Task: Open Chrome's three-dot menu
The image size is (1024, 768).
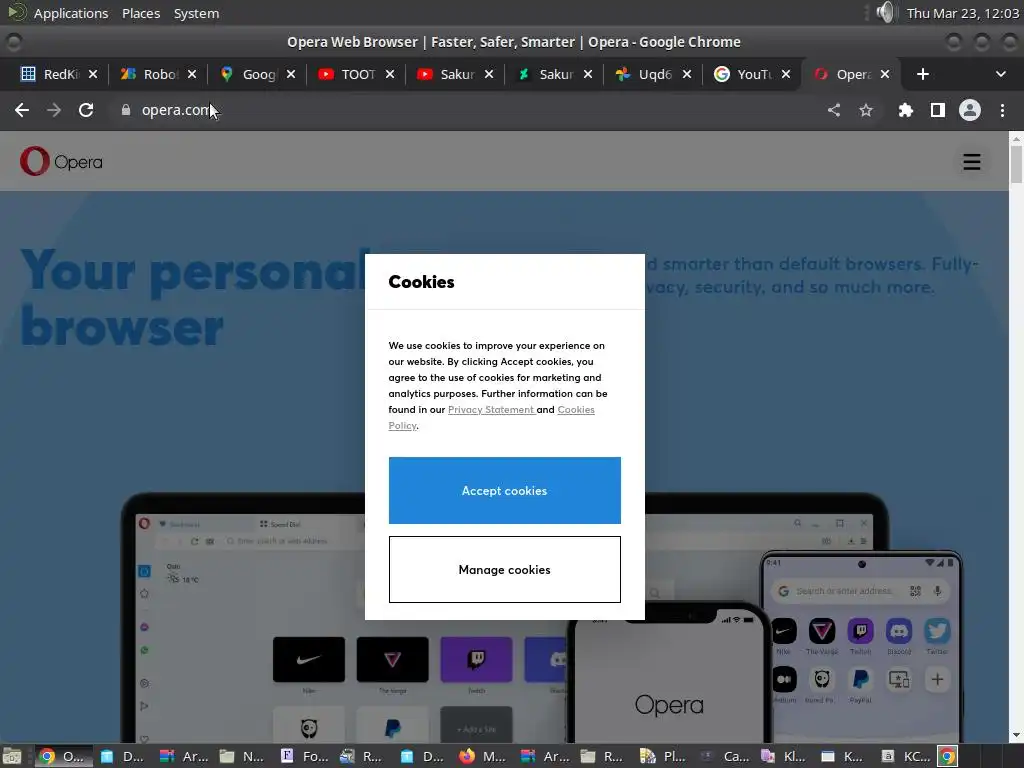Action: click(1002, 110)
